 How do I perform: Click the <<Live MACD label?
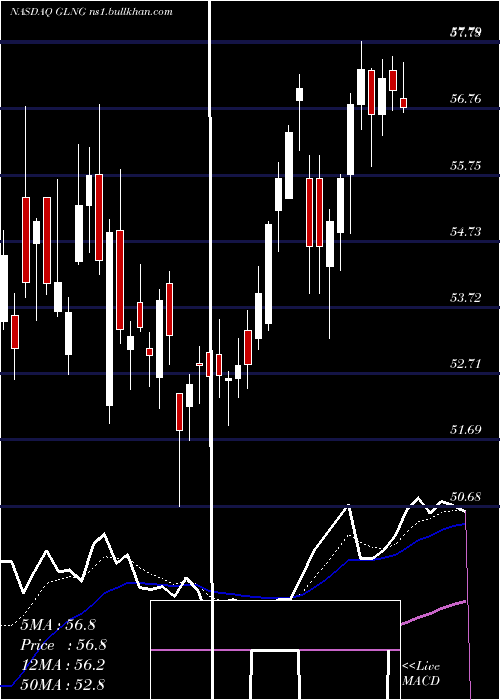tap(421, 674)
